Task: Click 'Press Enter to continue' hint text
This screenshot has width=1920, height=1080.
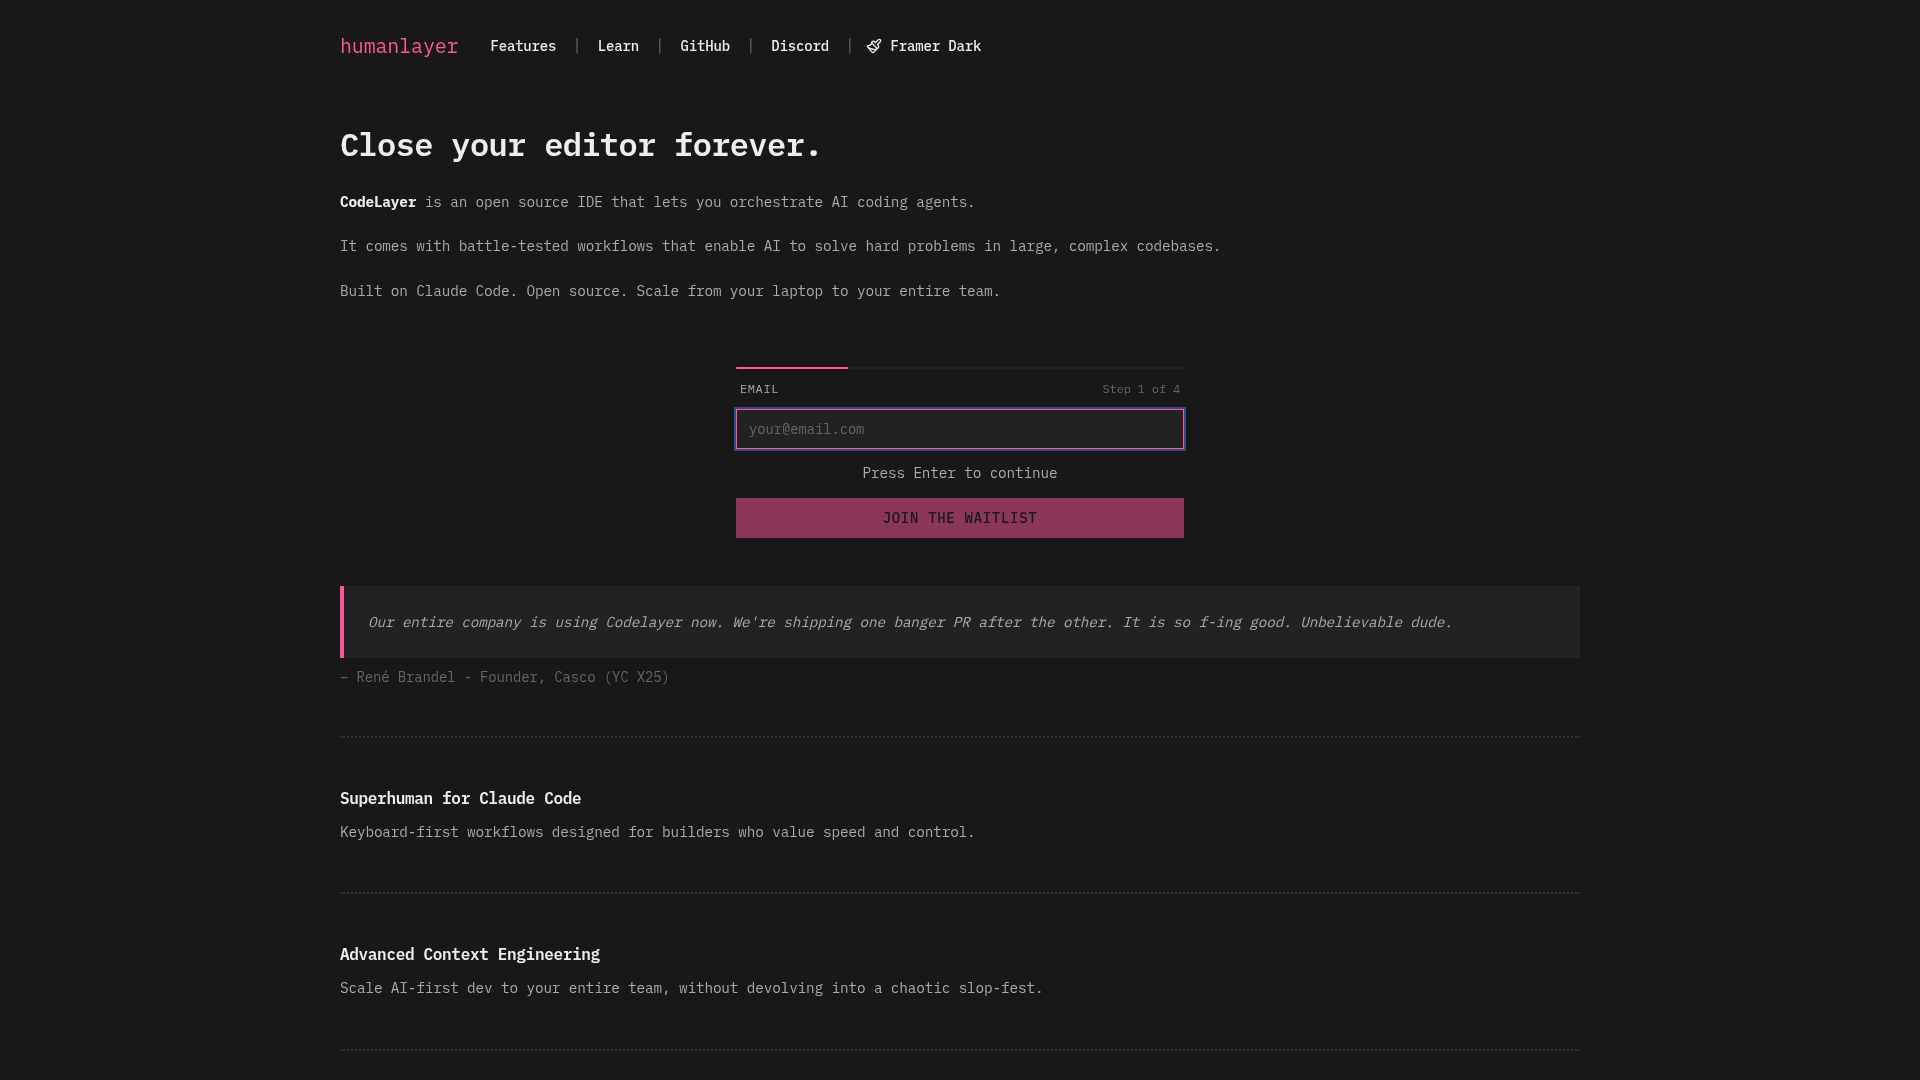Action: 960,473
